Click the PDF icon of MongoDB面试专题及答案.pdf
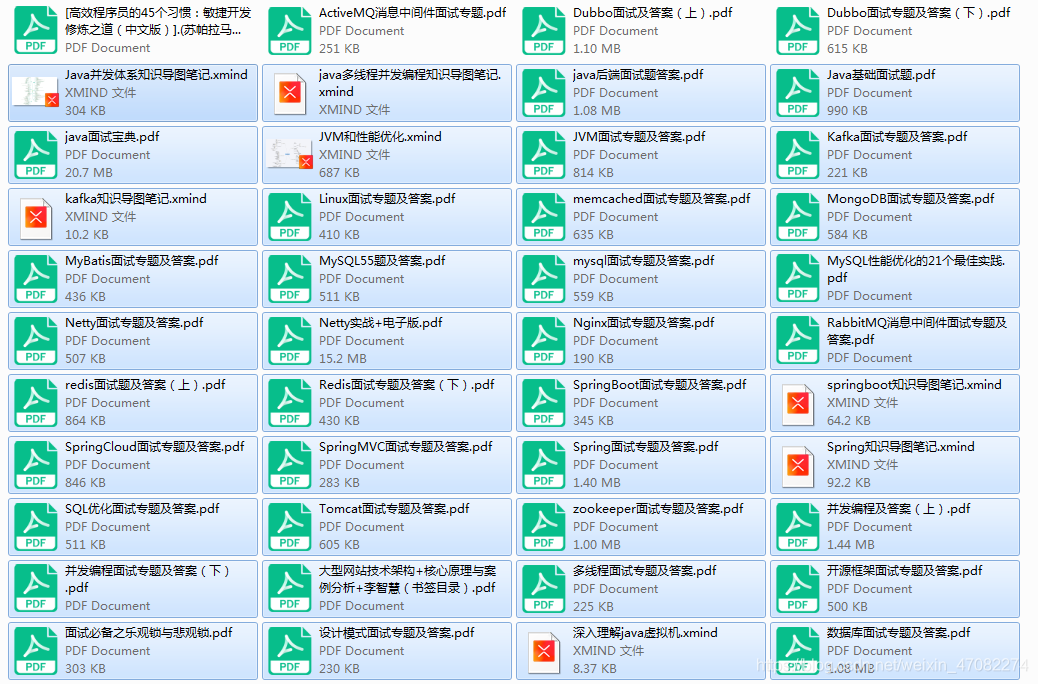 (798, 217)
